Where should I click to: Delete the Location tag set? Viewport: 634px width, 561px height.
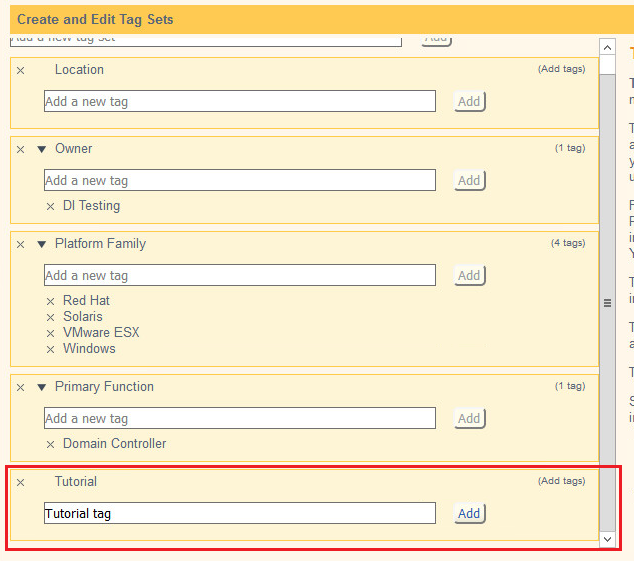tap(20, 70)
